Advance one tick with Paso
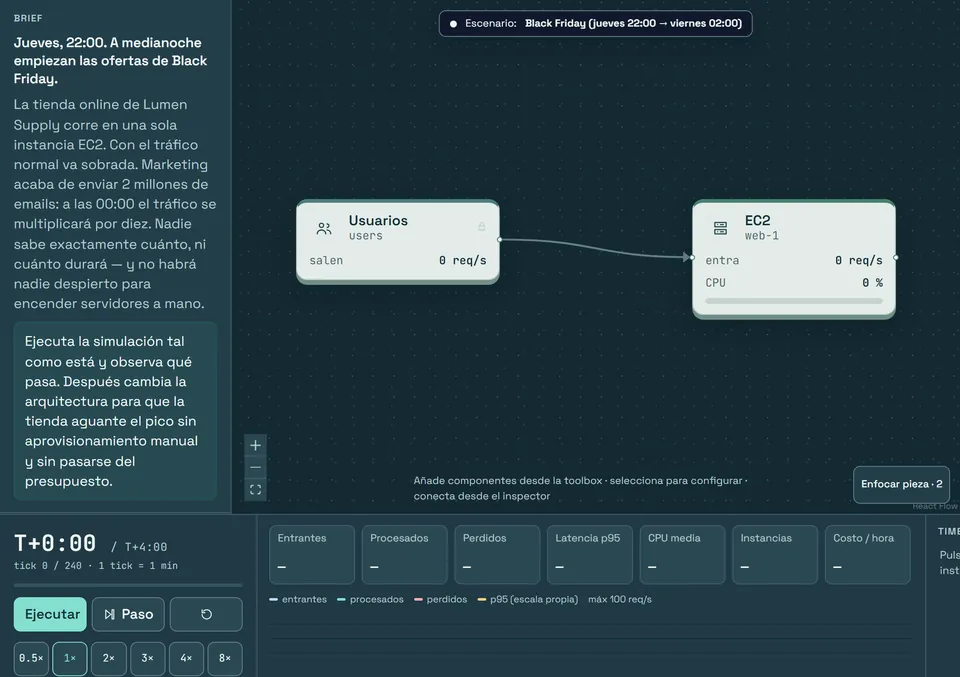The image size is (960, 677). [128, 614]
